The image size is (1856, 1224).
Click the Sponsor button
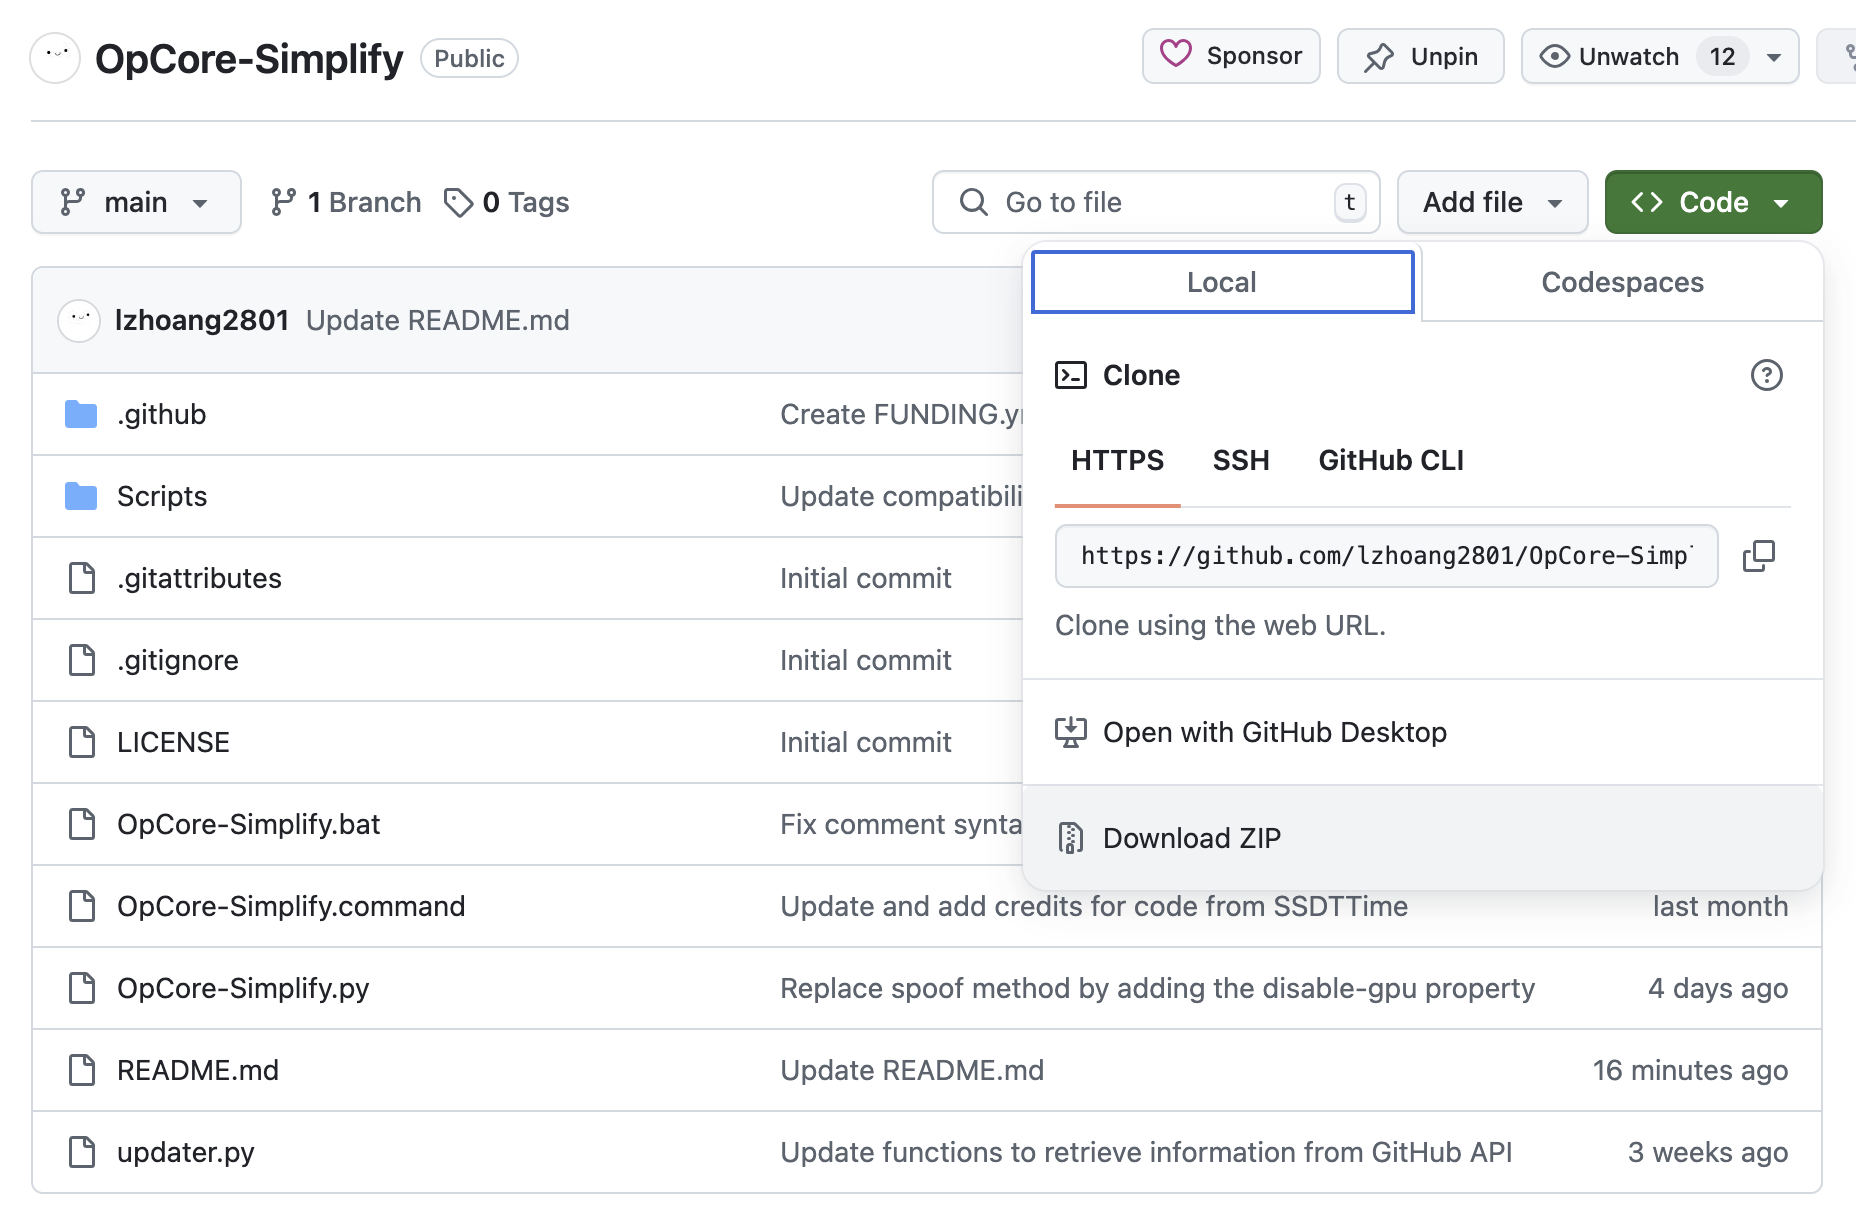coord(1231,56)
